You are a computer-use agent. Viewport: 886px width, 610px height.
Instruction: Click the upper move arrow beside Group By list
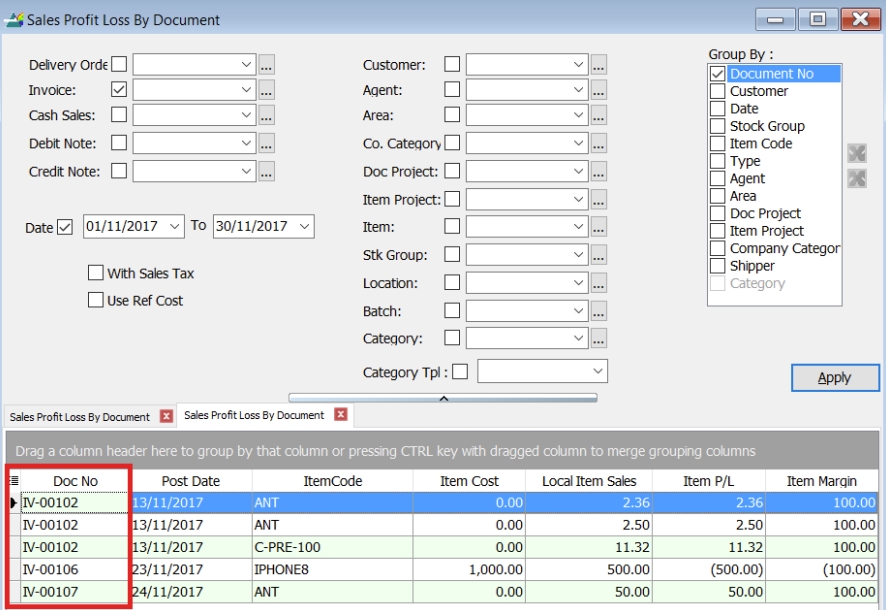click(x=856, y=154)
